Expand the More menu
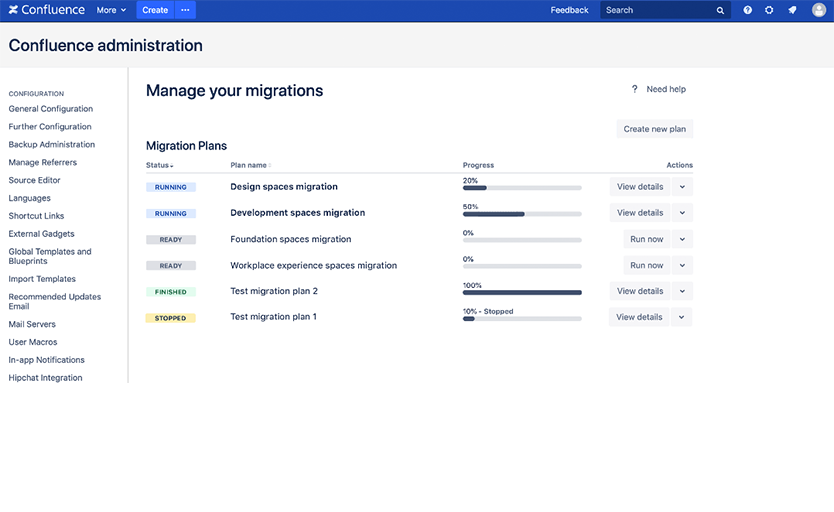The height and width of the screenshot is (512, 834). [111, 10]
